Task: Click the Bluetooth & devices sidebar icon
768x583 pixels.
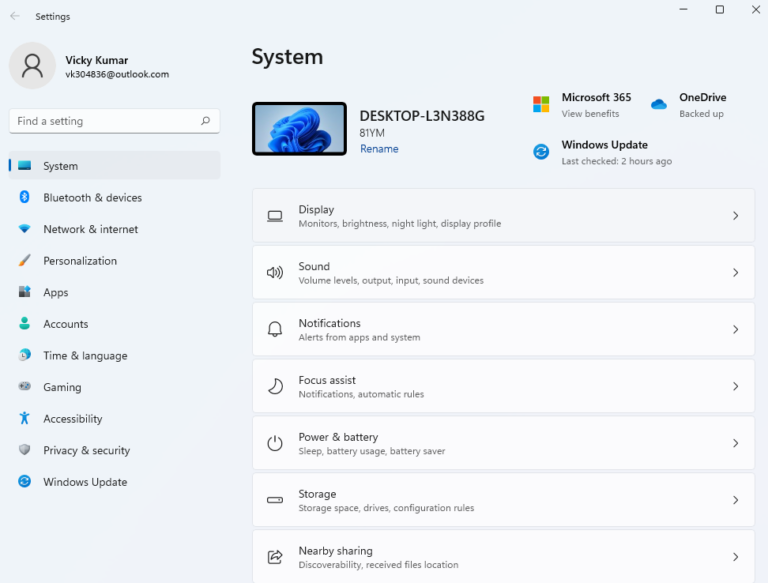Action: pos(25,198)
